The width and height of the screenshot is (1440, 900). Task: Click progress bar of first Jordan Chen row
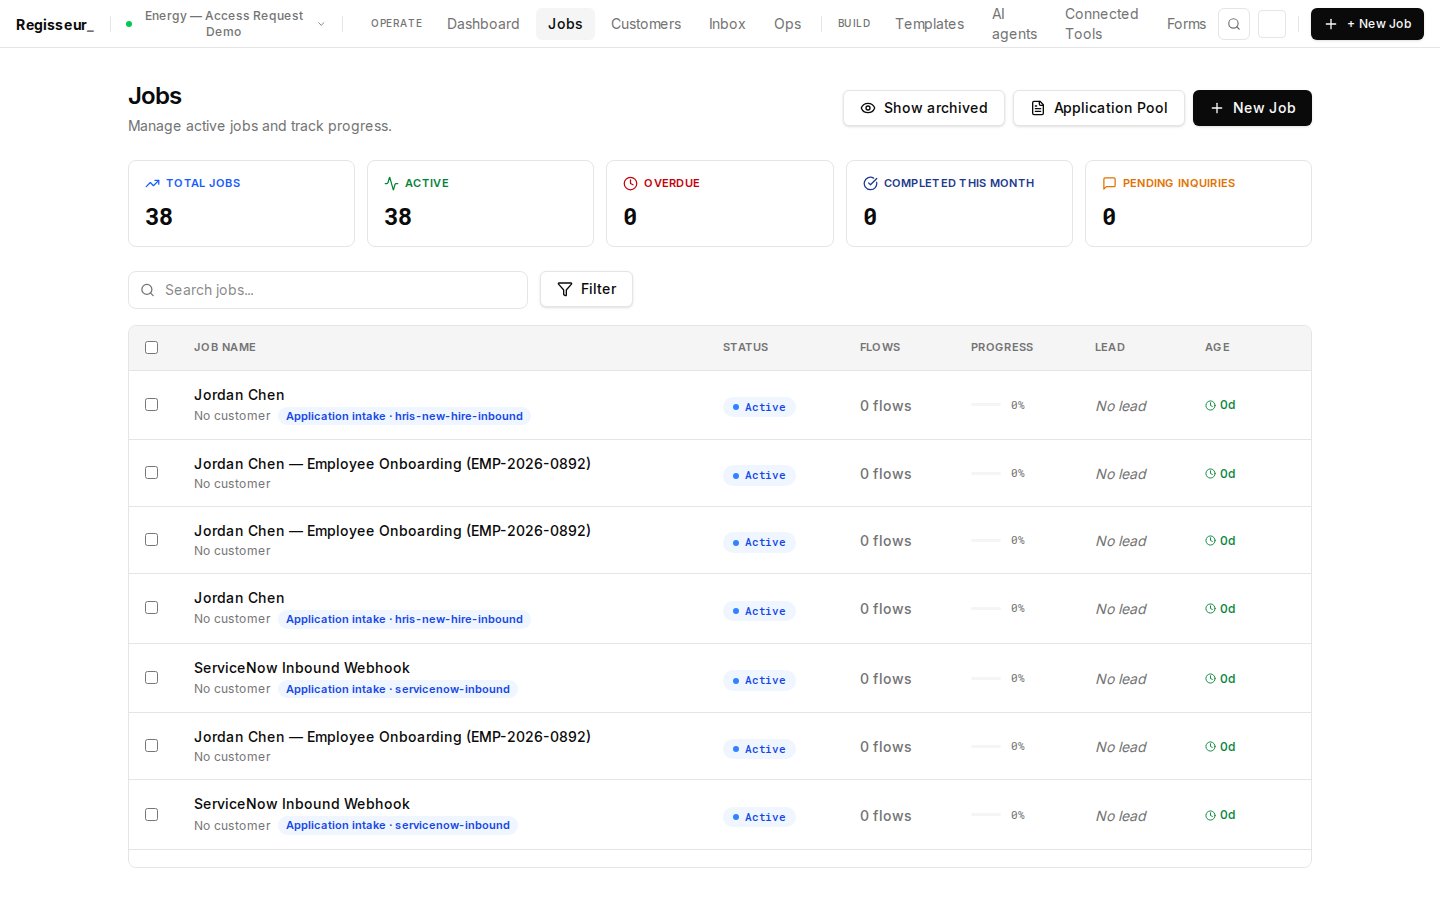tap(986, 405)
